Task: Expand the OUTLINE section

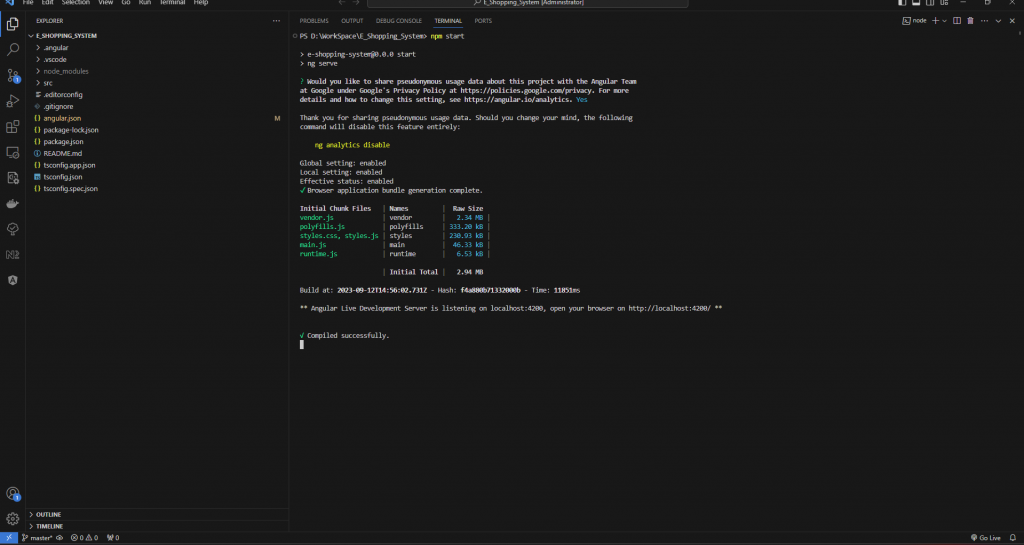Action: tap(157, 514)
